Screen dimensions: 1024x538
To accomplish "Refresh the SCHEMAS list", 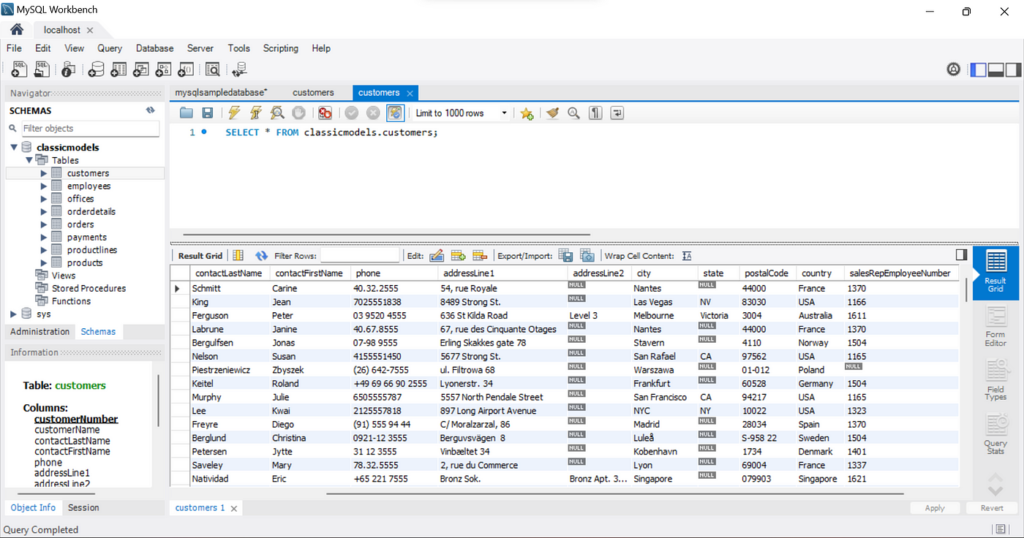I will point(150,111).
